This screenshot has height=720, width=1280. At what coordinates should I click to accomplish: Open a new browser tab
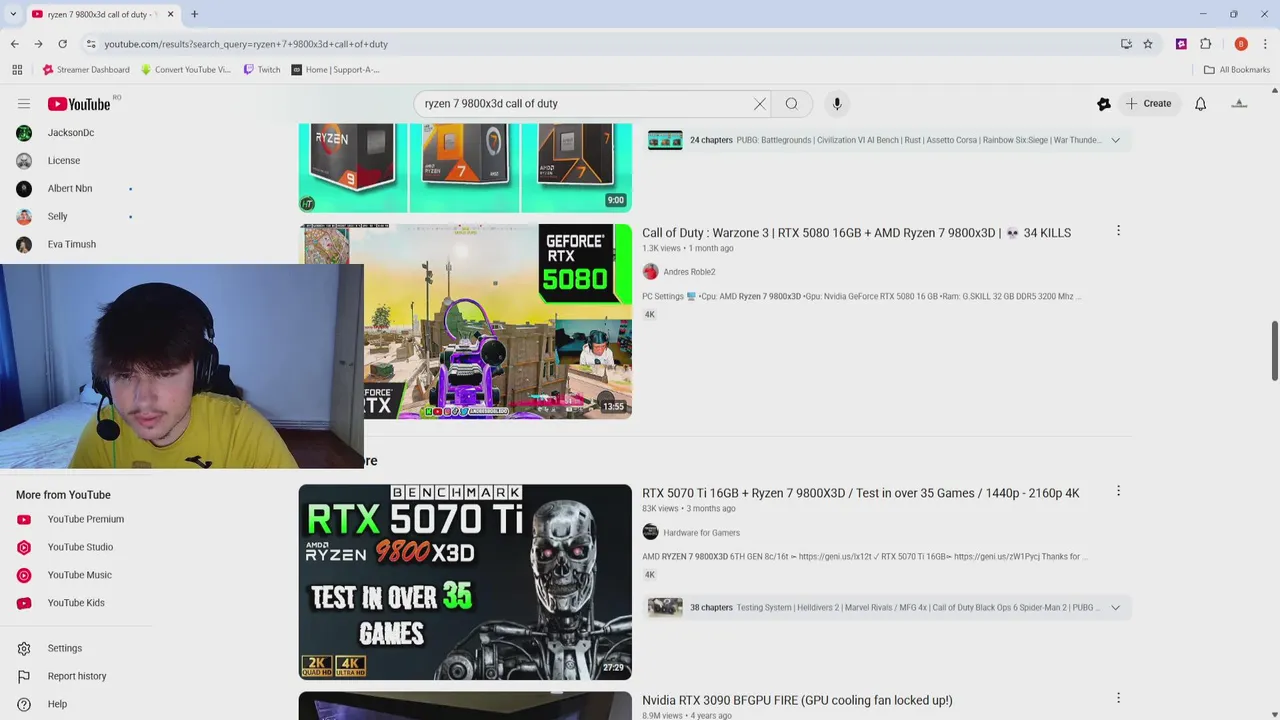pyautogui.click(x=194, y=14)
